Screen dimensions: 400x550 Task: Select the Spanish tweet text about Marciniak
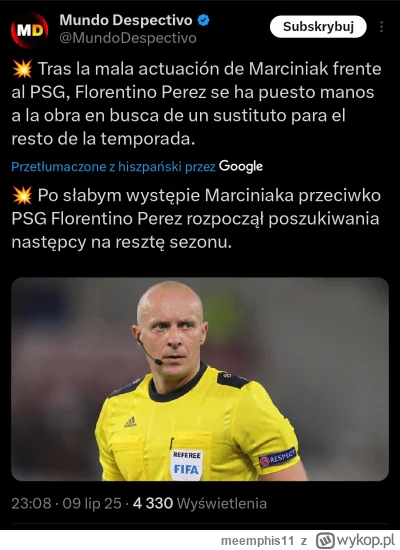pos(196,104)
